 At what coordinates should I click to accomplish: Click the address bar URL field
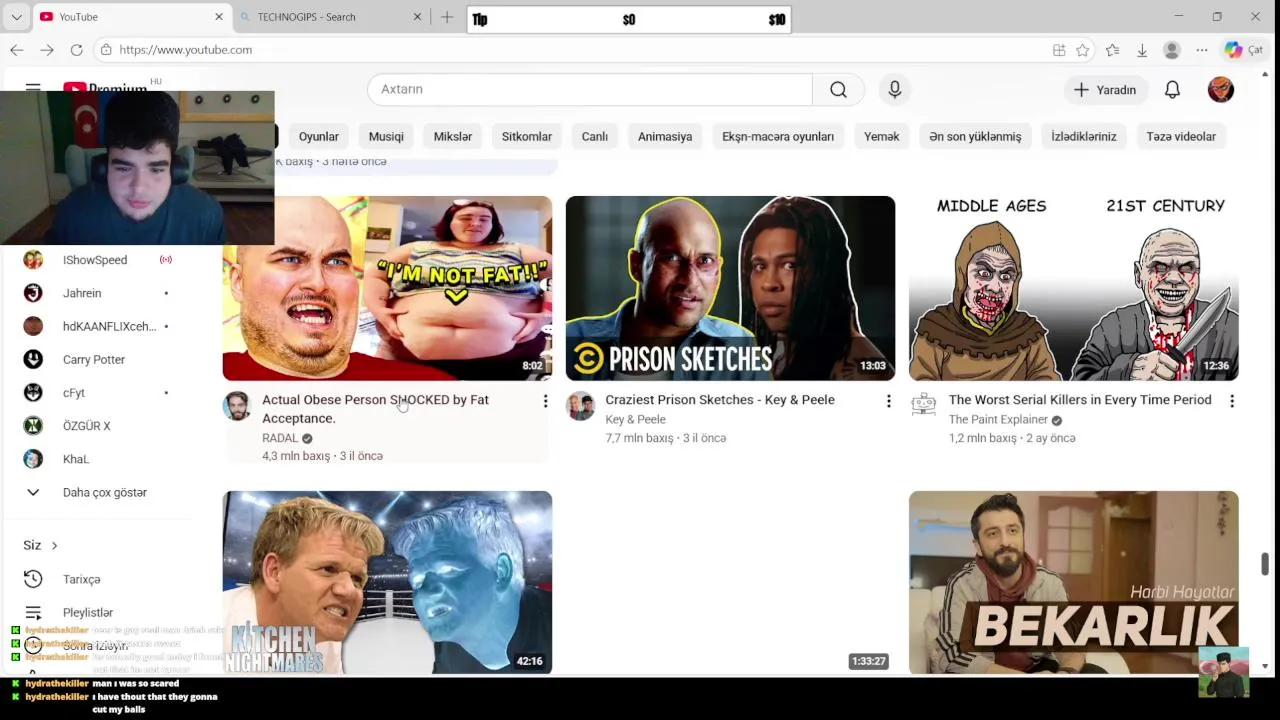click(x=570, y=50)
